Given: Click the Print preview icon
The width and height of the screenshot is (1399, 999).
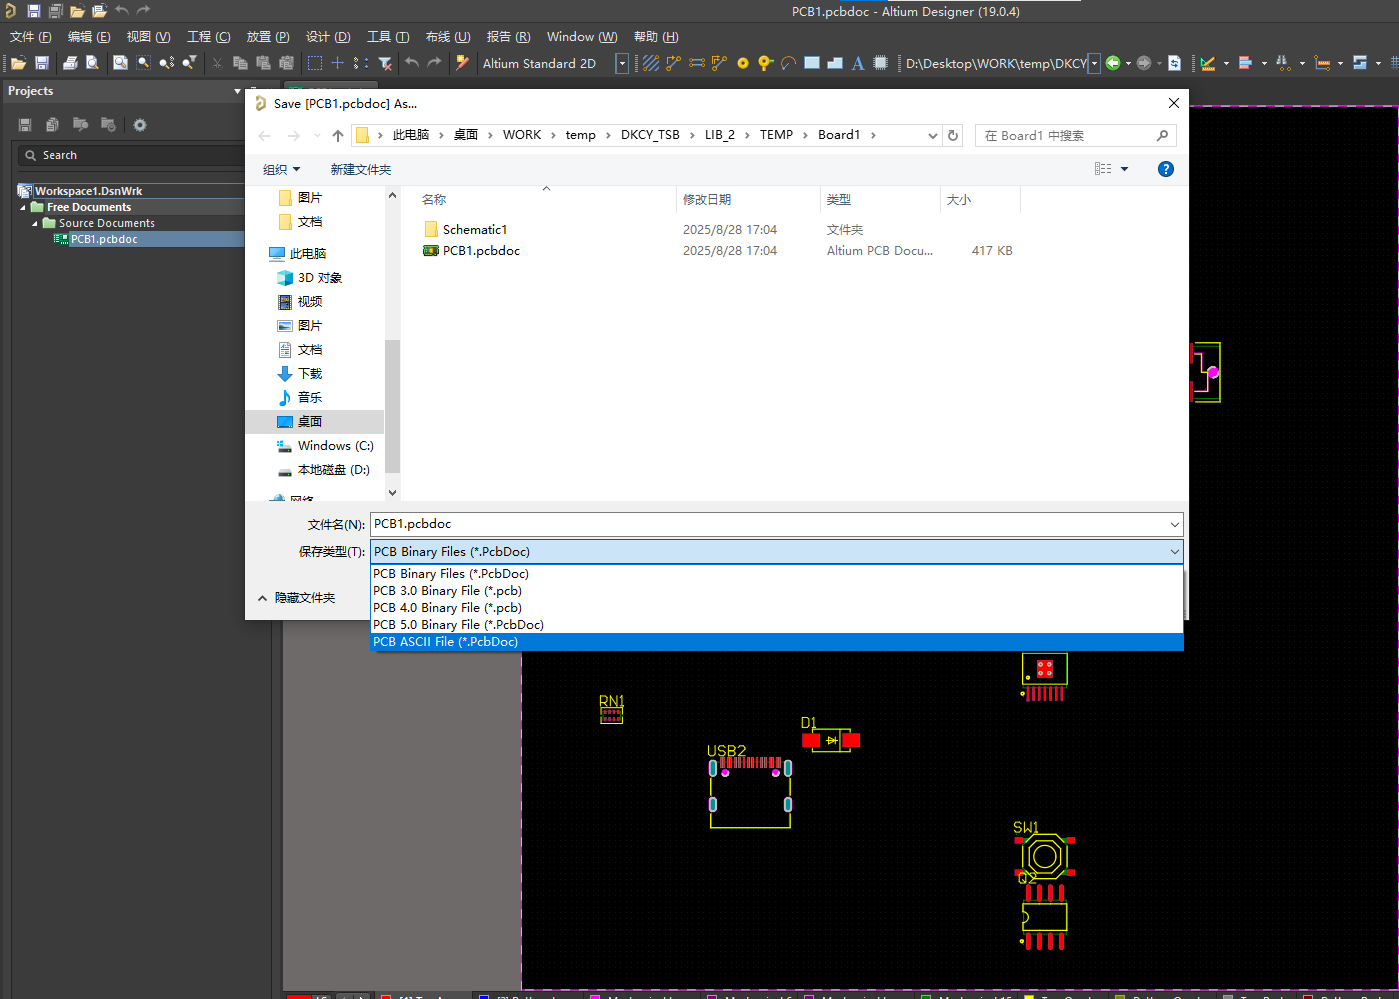Looking at the screenshot, I should point(92,63).
